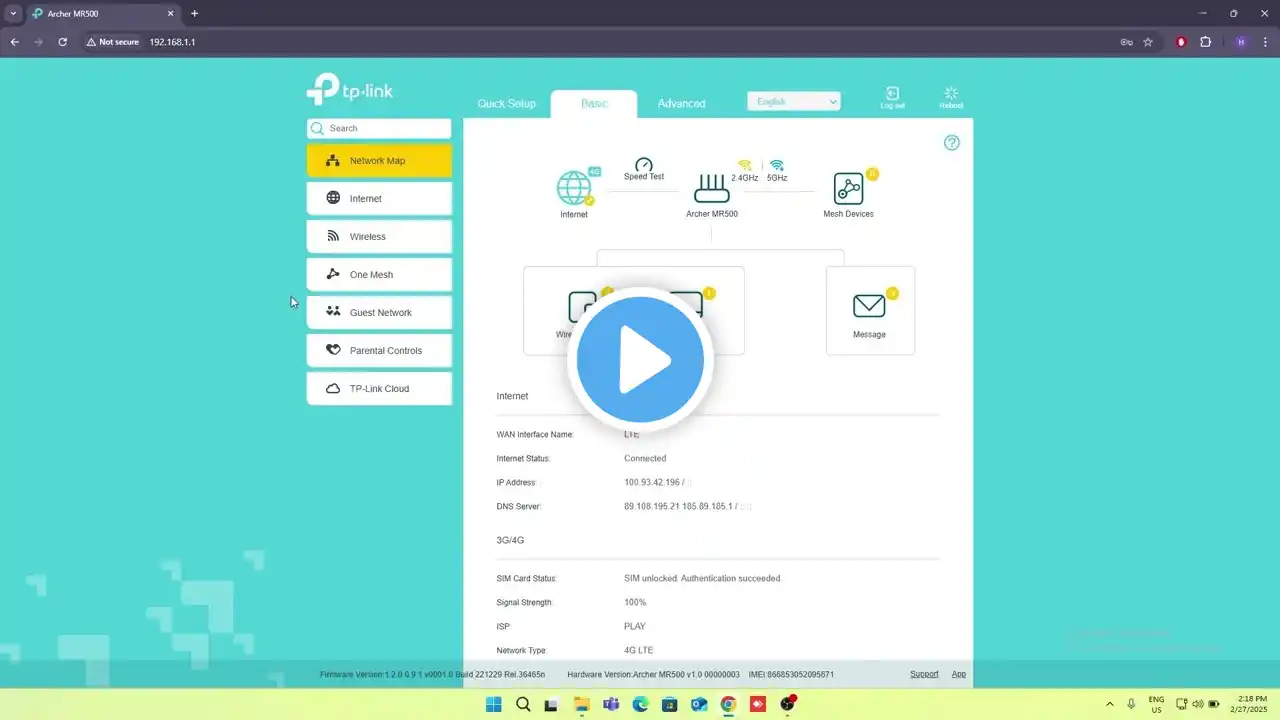Viewport: 1280px width, 720px height.
Task: Open a new browser tab
Action: click(x=194, y=14)
